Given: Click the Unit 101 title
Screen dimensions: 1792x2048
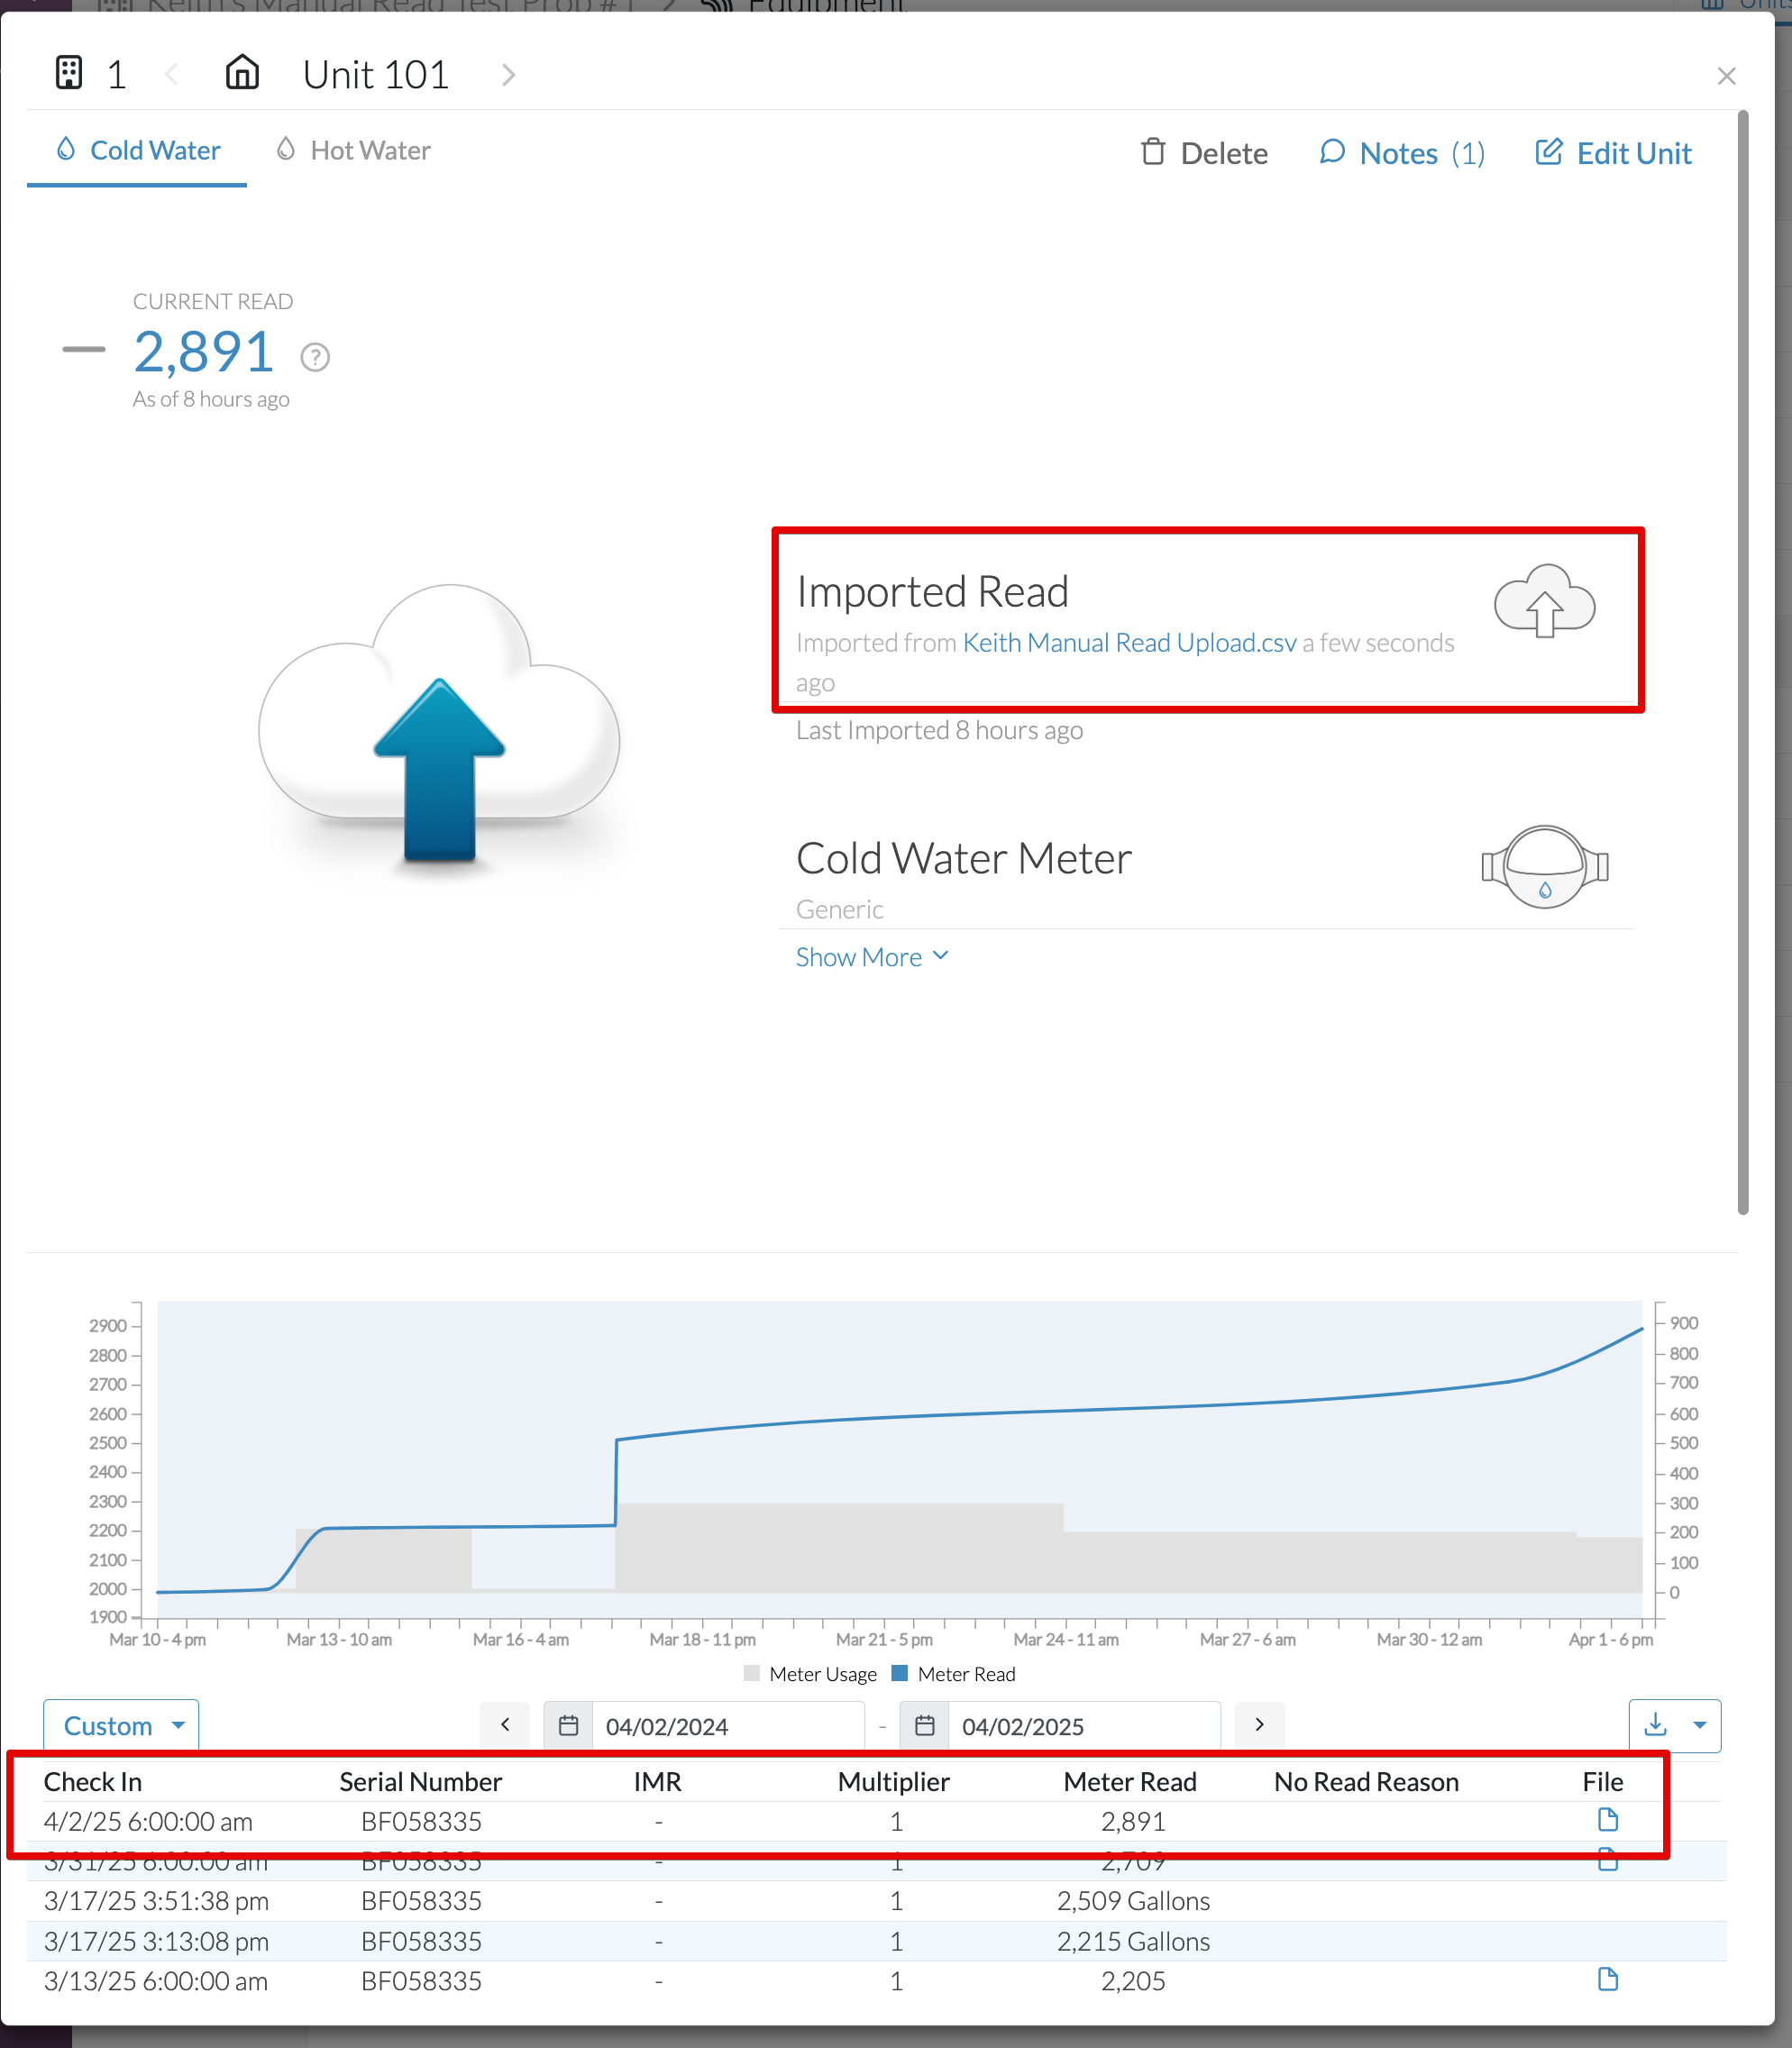Looking at the screenshot, I should [x=376, y=75].
